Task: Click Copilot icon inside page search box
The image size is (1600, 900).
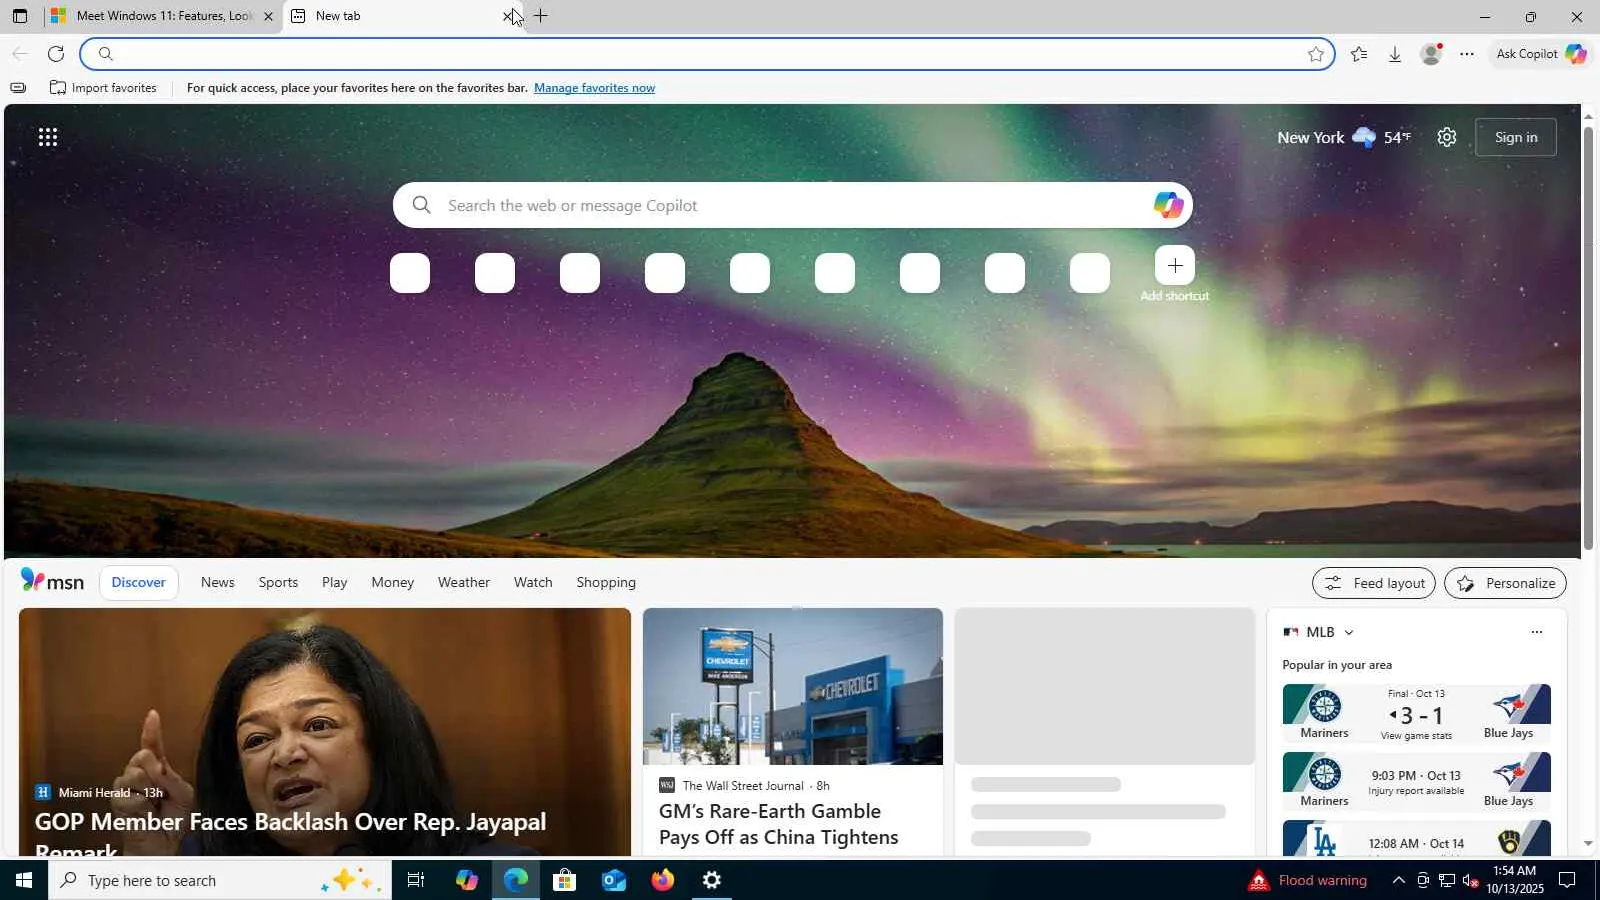Action: tap(1168, 205)
